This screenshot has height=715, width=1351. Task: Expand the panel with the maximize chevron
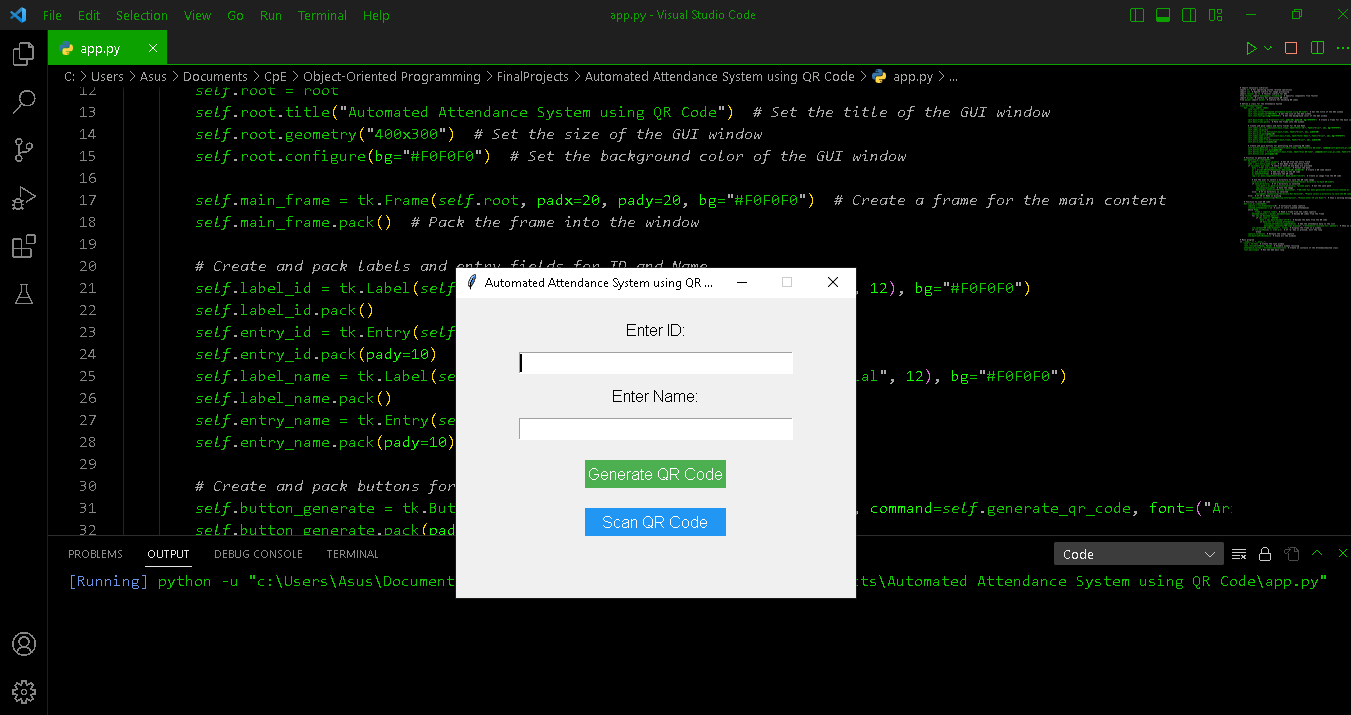click(1316, 553)
